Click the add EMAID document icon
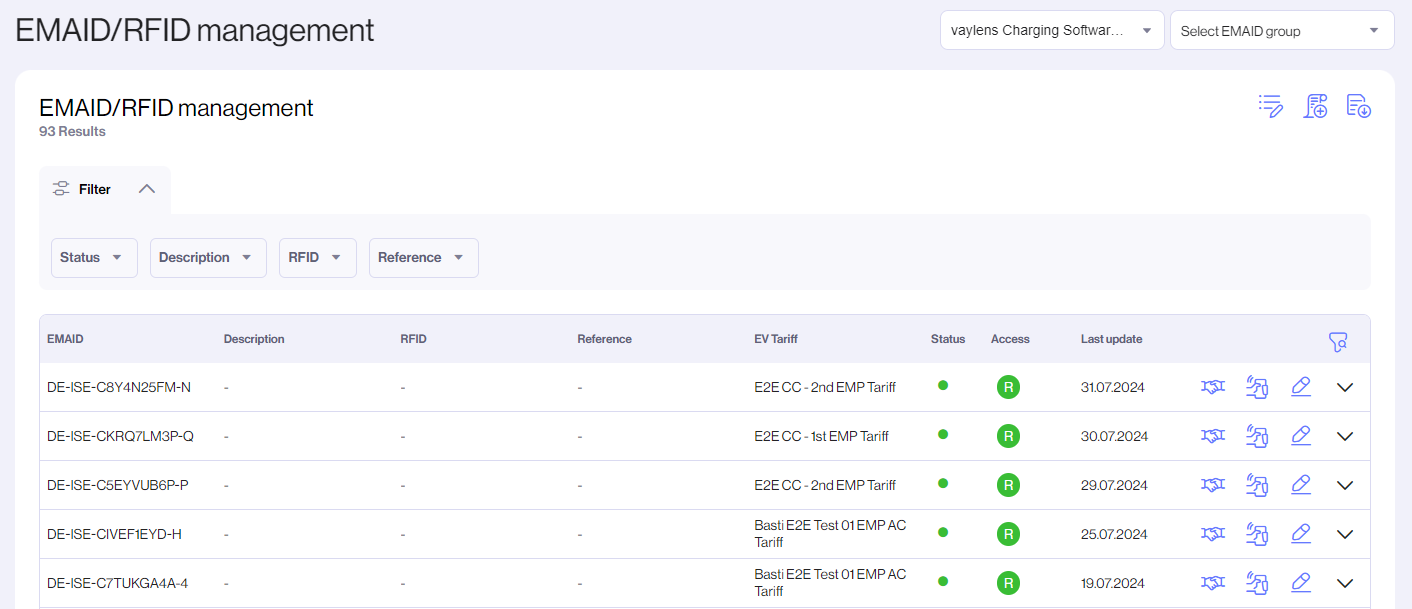 tap(1315, 106)
